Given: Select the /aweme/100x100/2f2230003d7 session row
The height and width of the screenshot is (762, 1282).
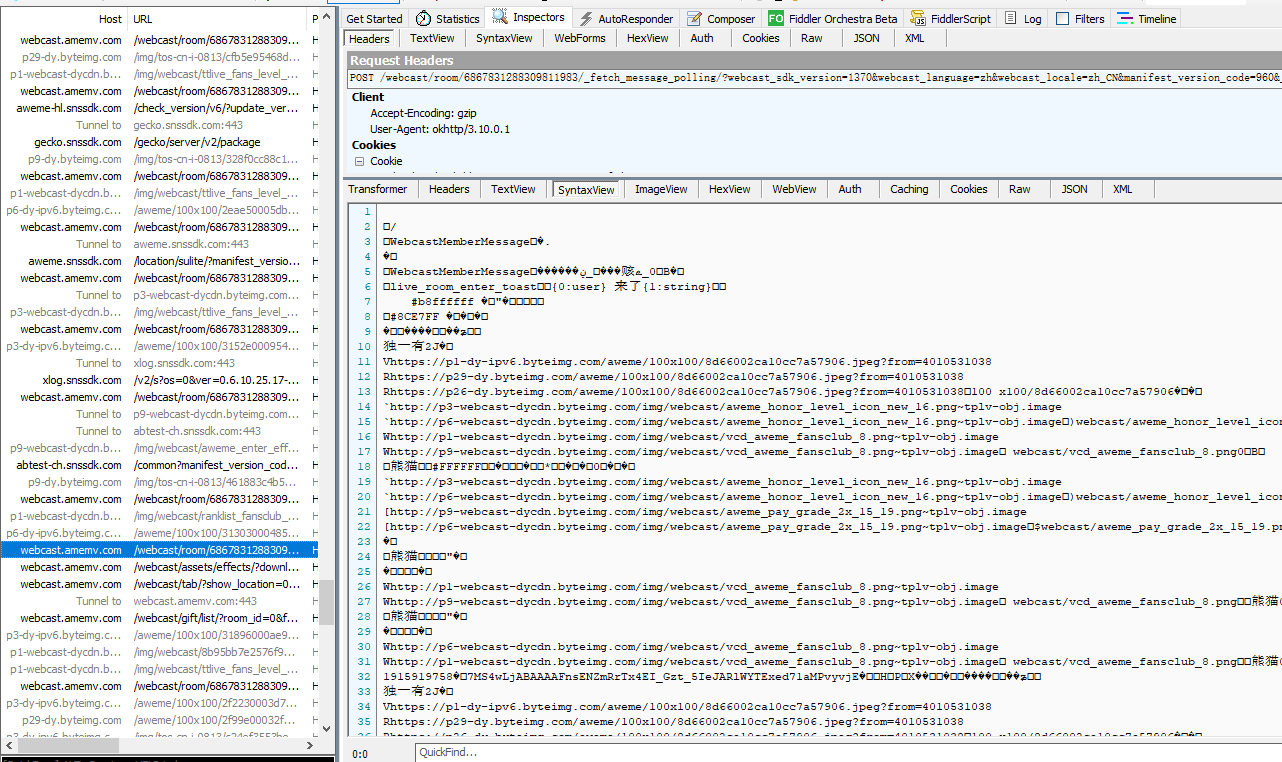Looking at the screenshot, I should (160, 703).
